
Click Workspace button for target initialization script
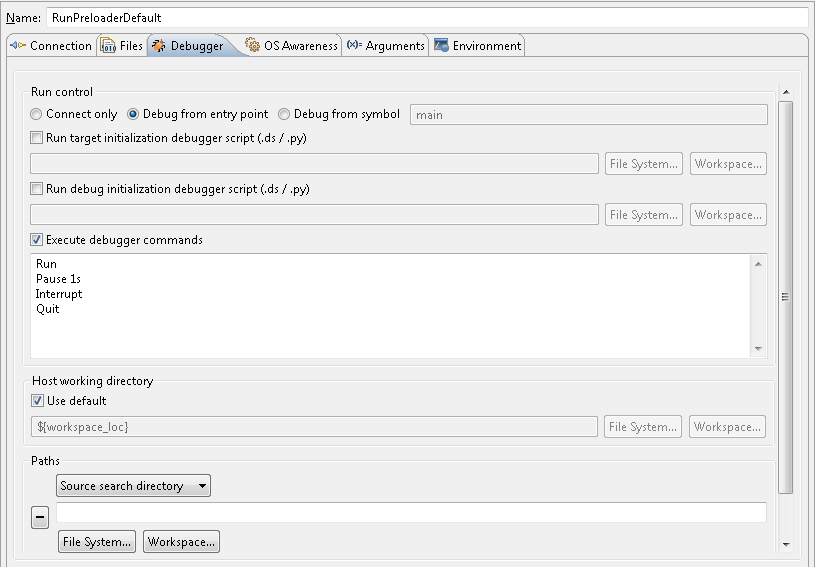(x=728, y=164)
